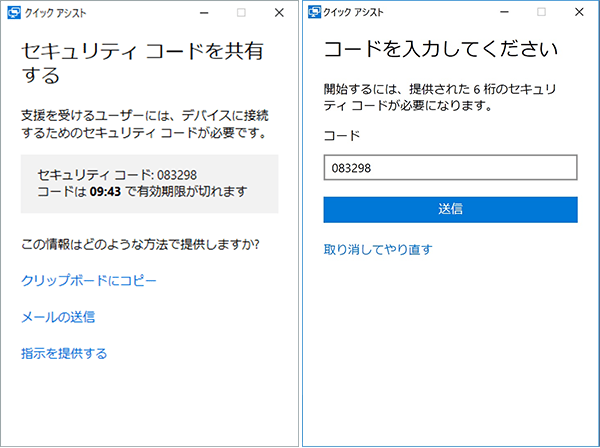Click the right window title クイック アシスト
This screenshot has width=600, height=448.
point(354,12)
